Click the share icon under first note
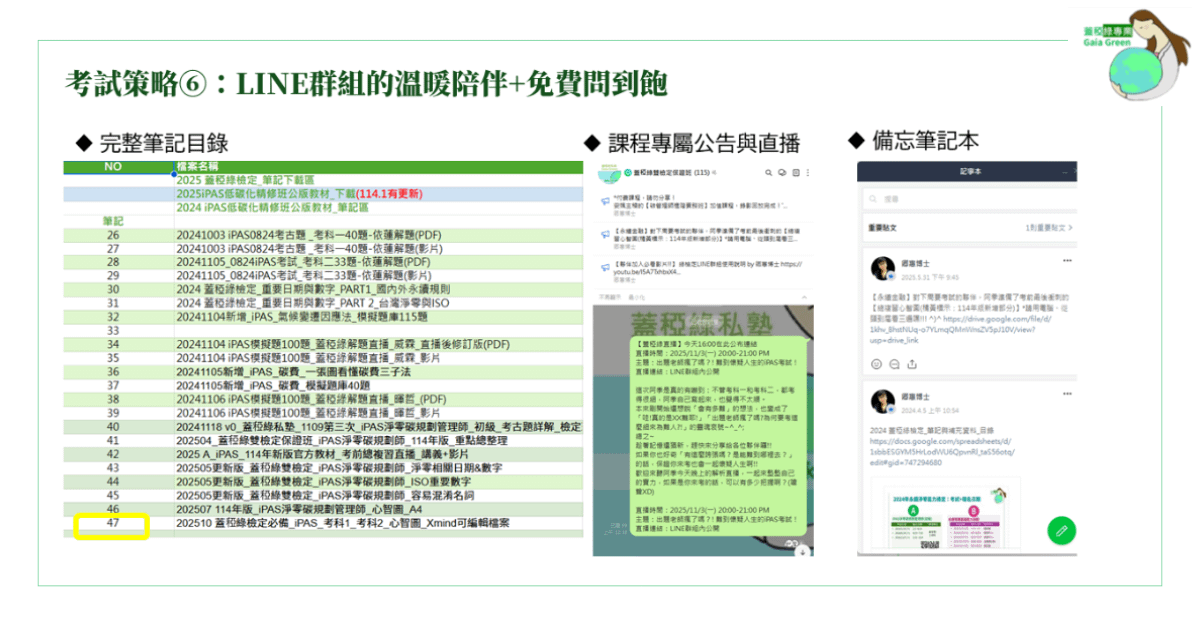The height and width of the screenshot is (628, 1200). (910, 363)
